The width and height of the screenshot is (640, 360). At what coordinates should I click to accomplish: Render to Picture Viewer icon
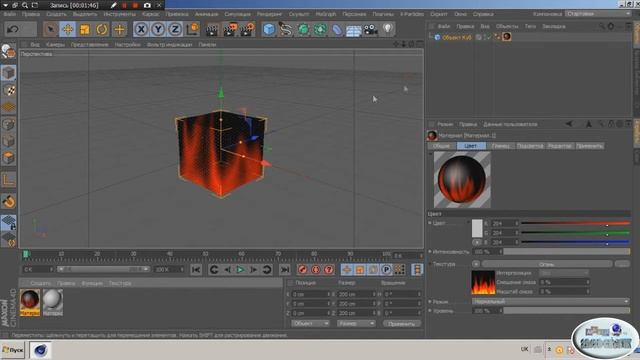[x=230, y=29]
